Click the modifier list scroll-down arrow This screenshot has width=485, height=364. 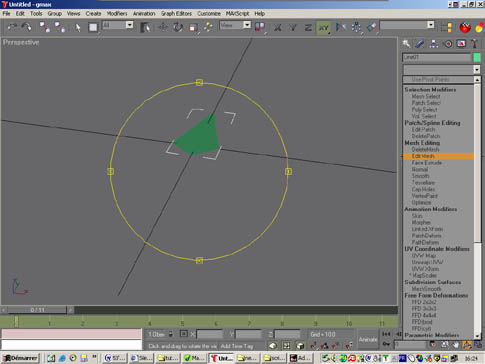(x=477, y=336)
